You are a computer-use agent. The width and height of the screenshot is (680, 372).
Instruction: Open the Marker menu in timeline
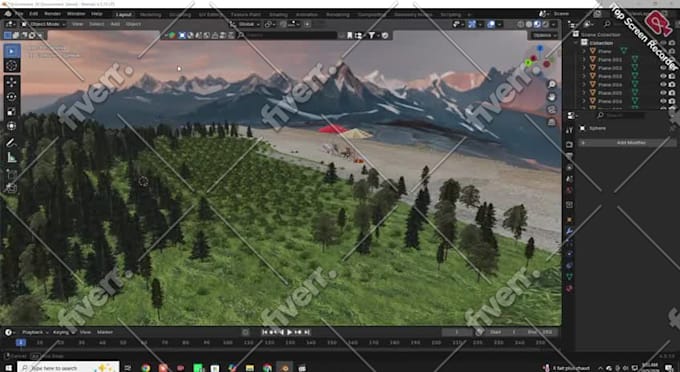pyautogui.click(x=105, y=332)
